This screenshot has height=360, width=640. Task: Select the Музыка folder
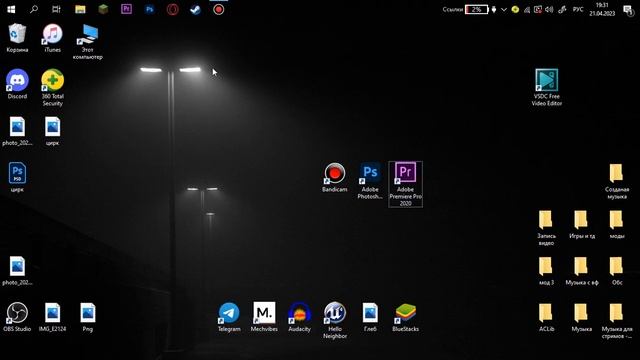pyautogui.click(x=582, y=317)
